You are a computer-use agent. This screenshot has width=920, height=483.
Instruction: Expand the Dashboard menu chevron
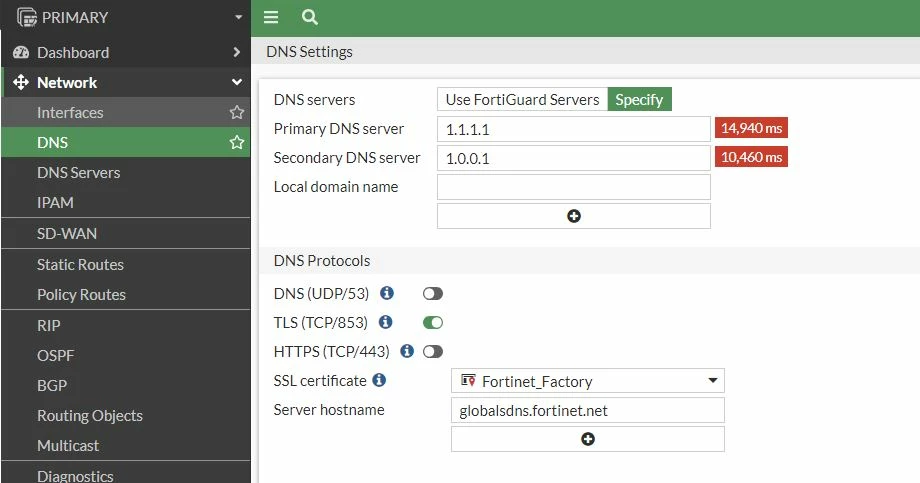click(x=236, y=52)
